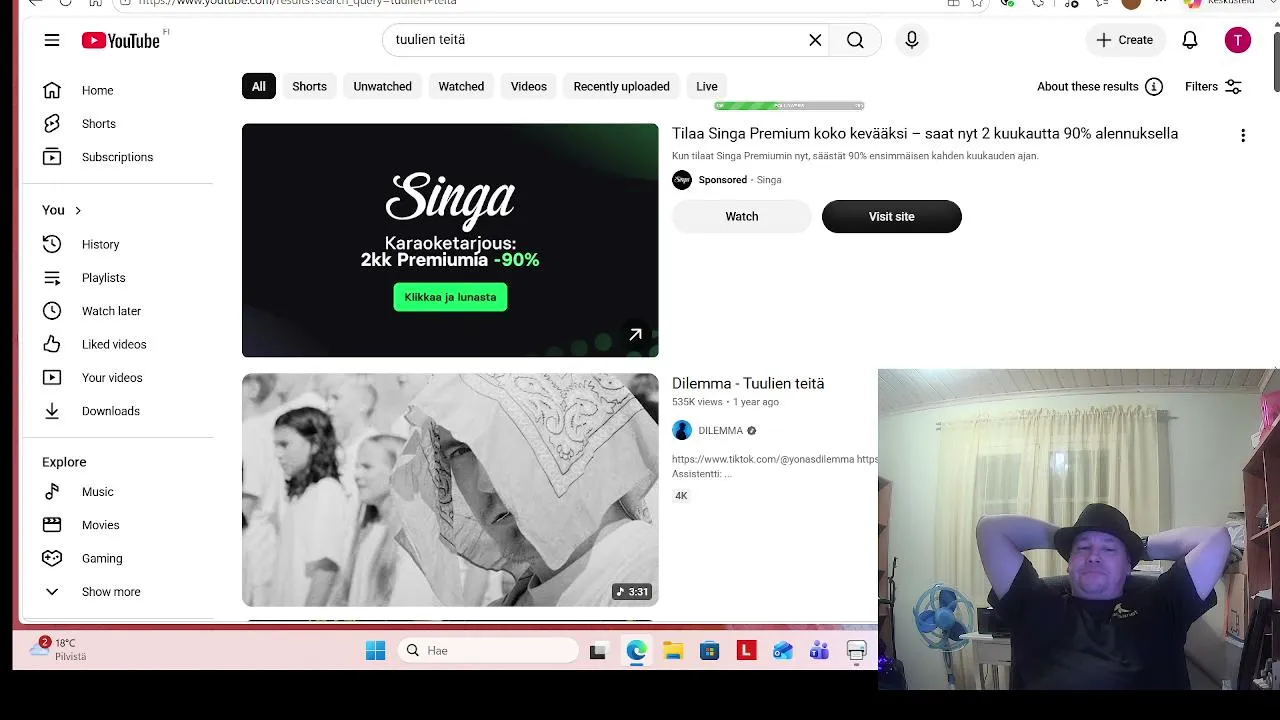Click the 4K badge under Dilemma video
Image resolution: width=1280 pixels, height=720 pixels.
tap(681, 496)
